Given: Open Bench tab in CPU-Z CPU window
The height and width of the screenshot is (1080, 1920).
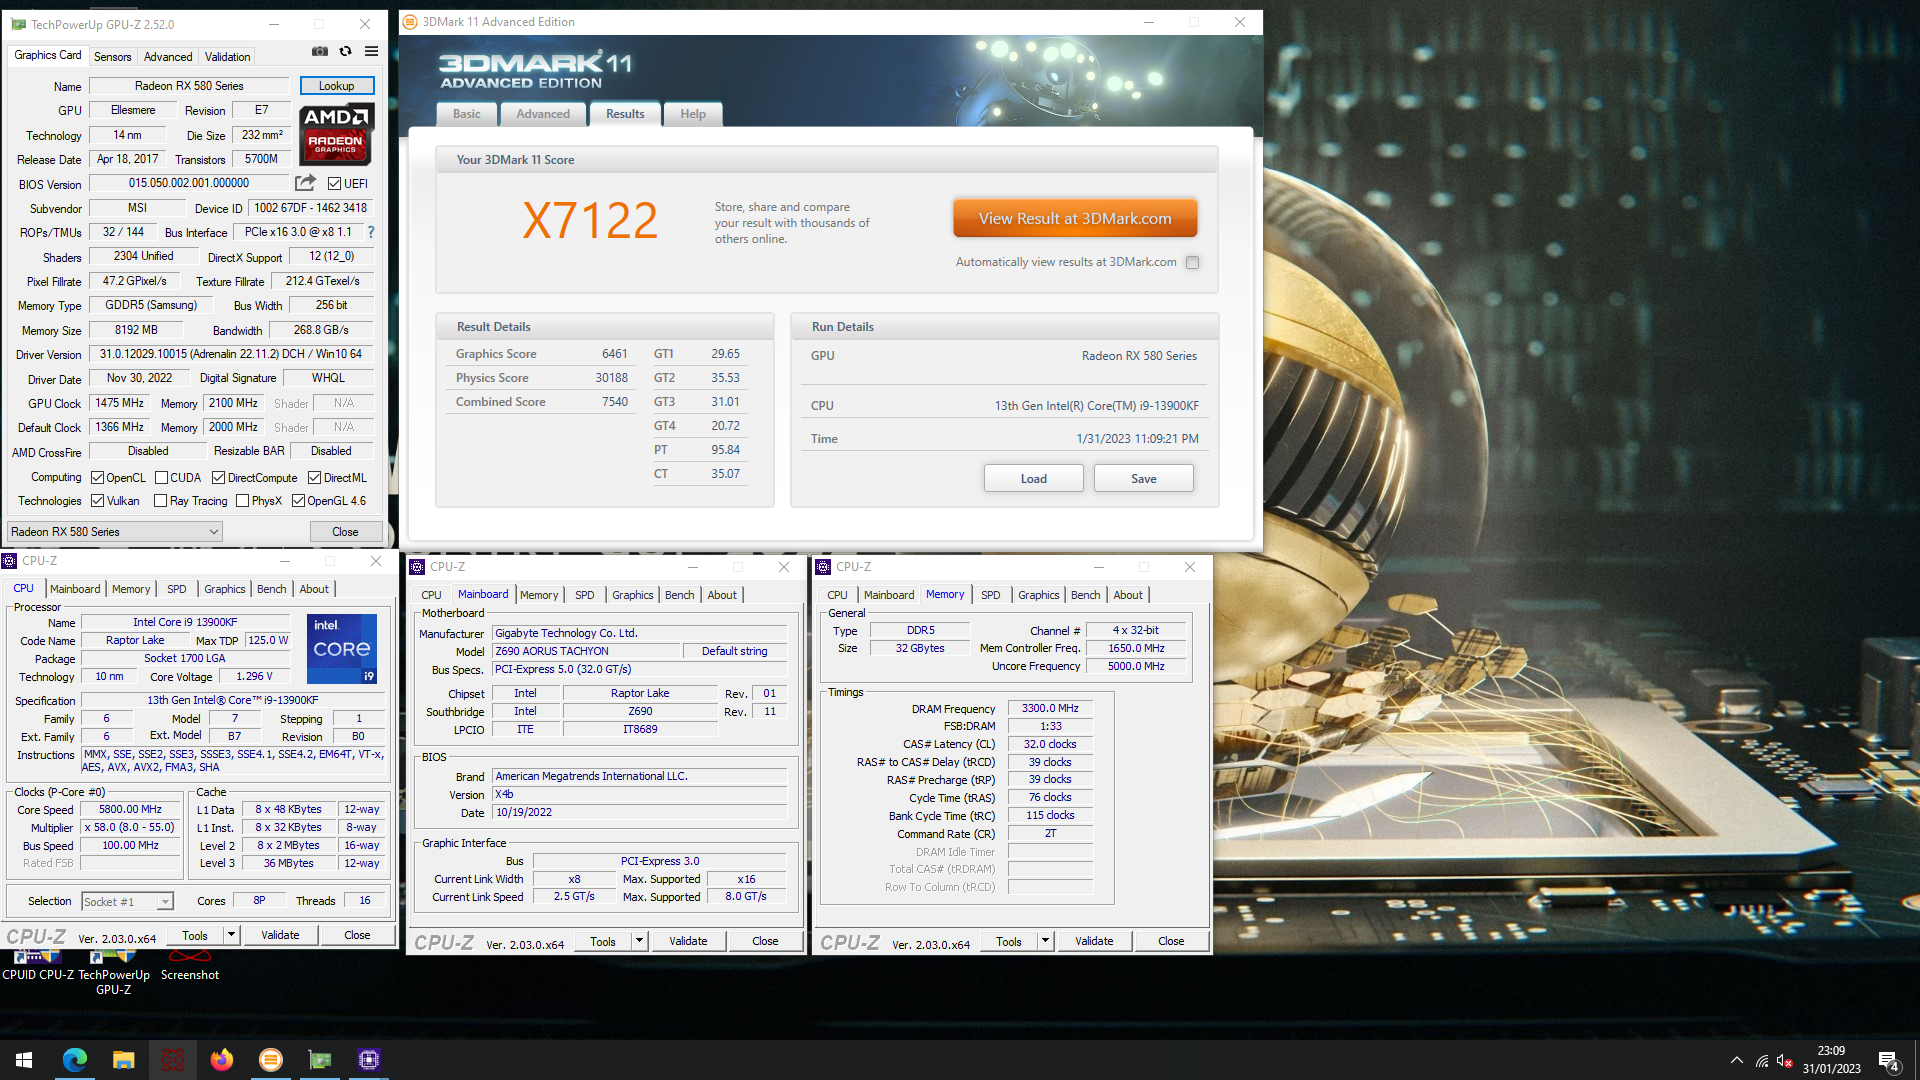Looking at the screenshot, I should [271, 589].
